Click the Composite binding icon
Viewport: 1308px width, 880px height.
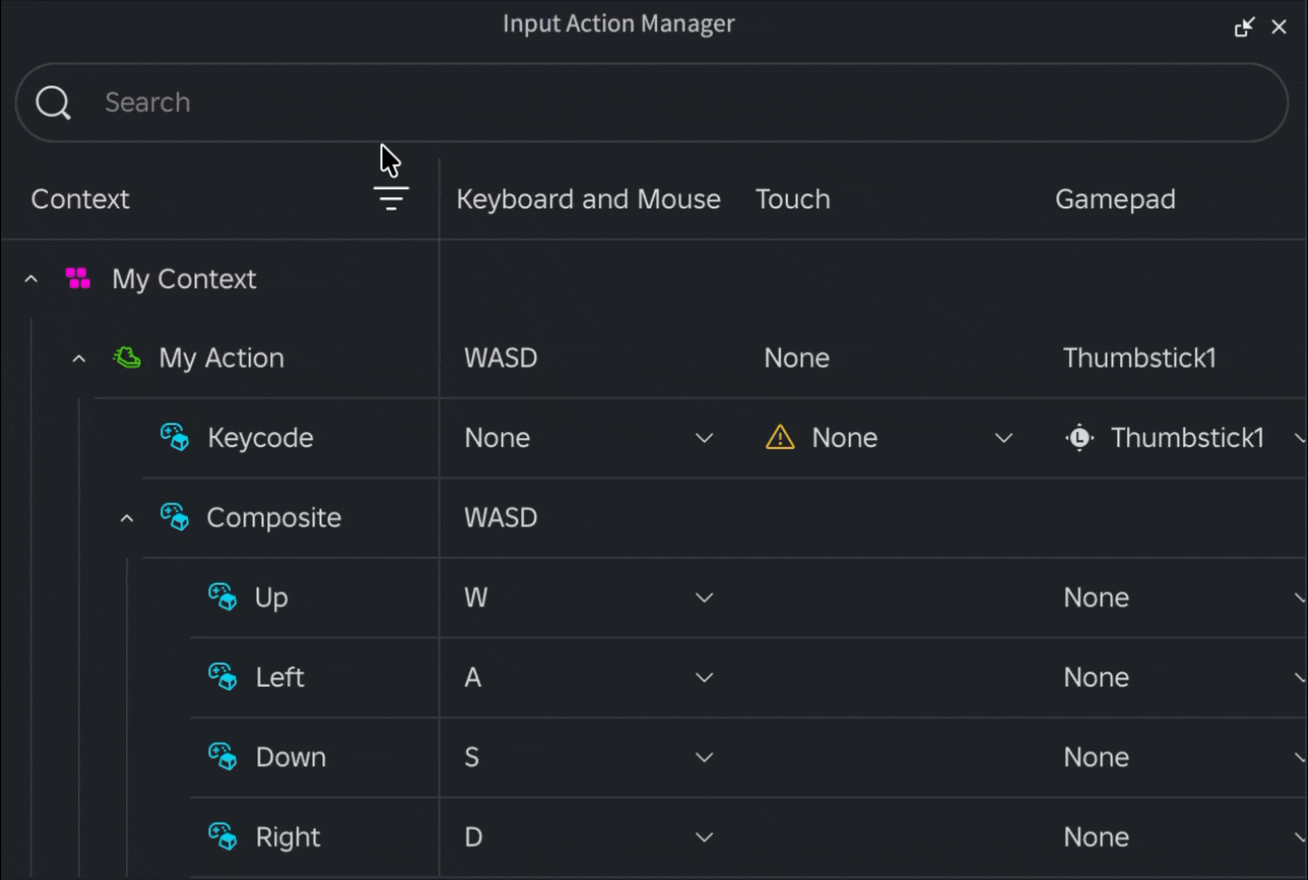click(175, 517)
